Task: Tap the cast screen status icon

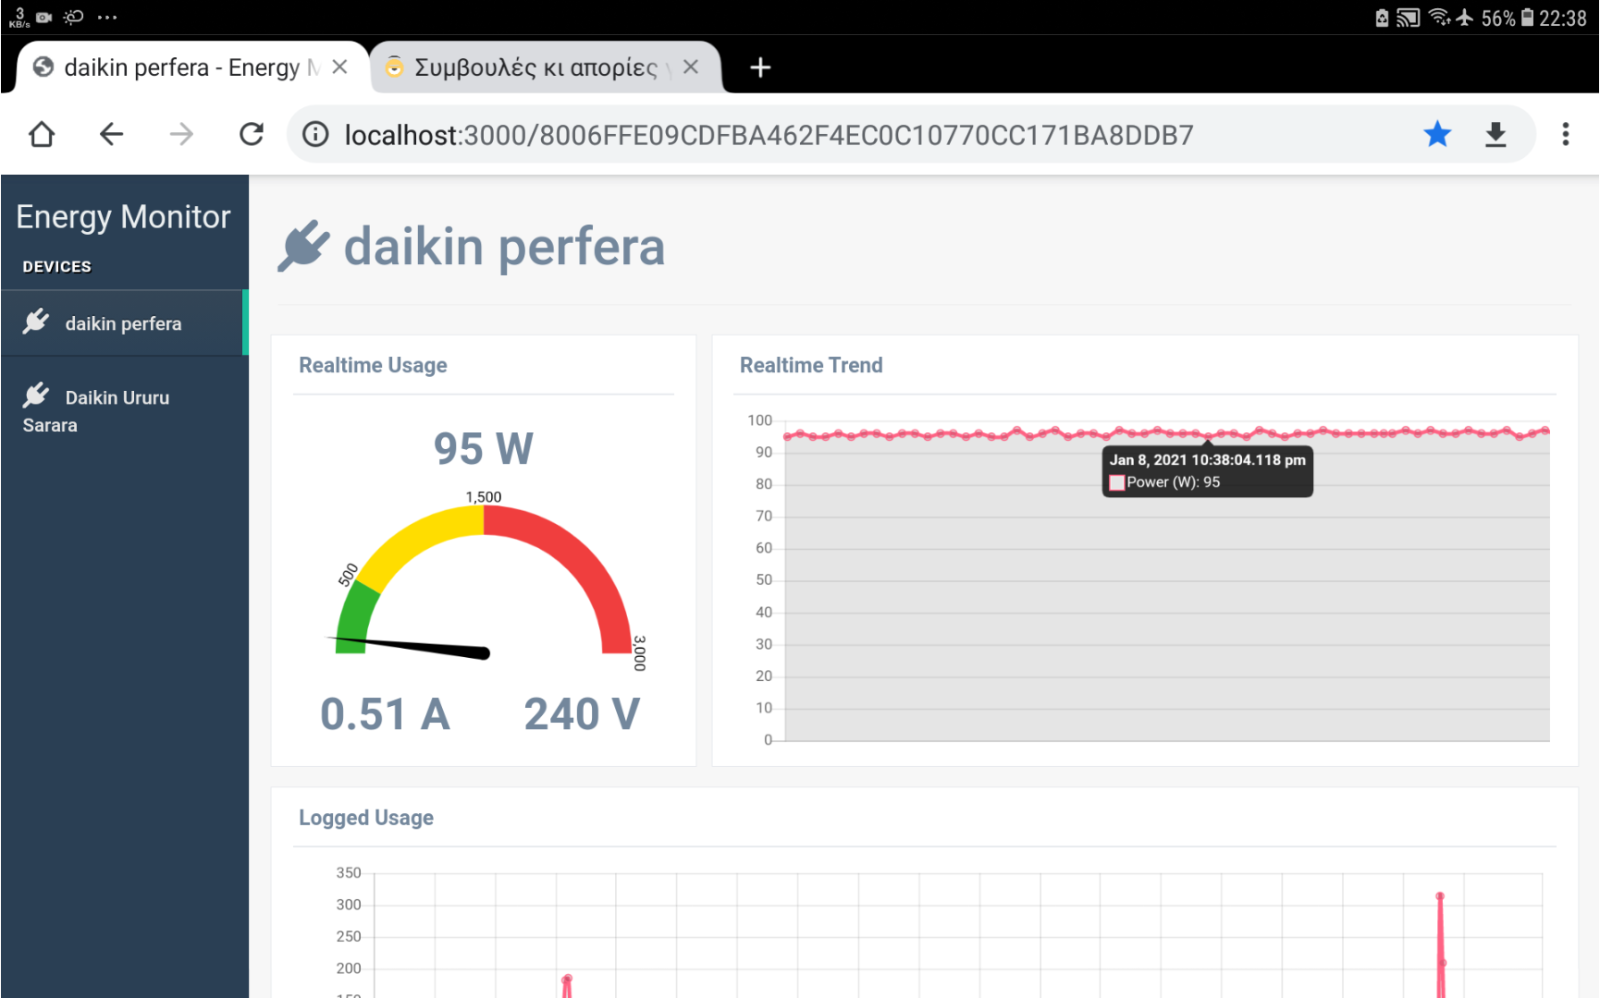Action: (x=1408, y=17)
